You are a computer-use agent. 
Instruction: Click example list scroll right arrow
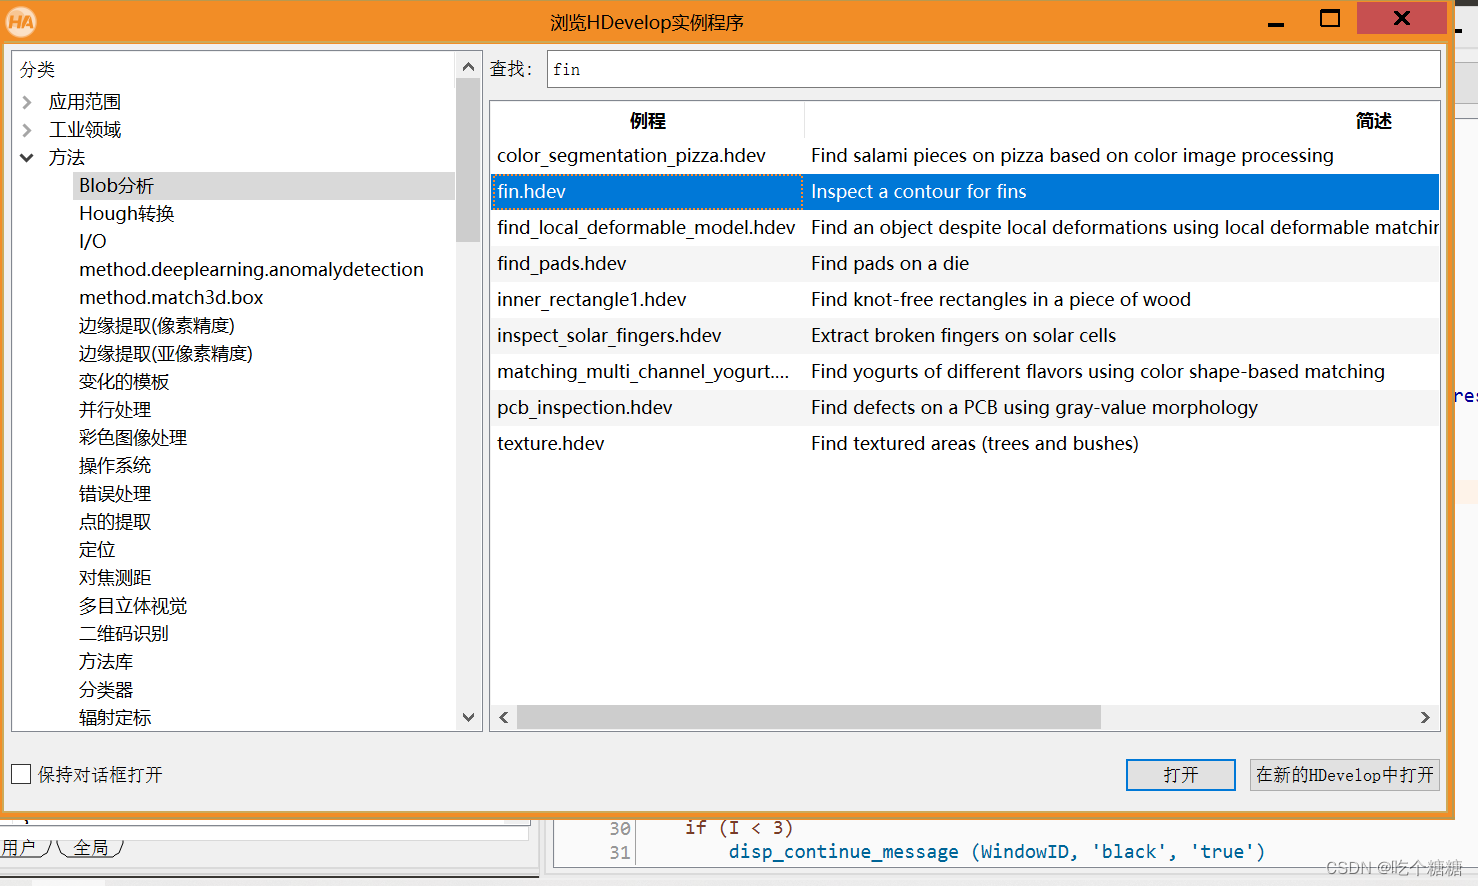1425,717
